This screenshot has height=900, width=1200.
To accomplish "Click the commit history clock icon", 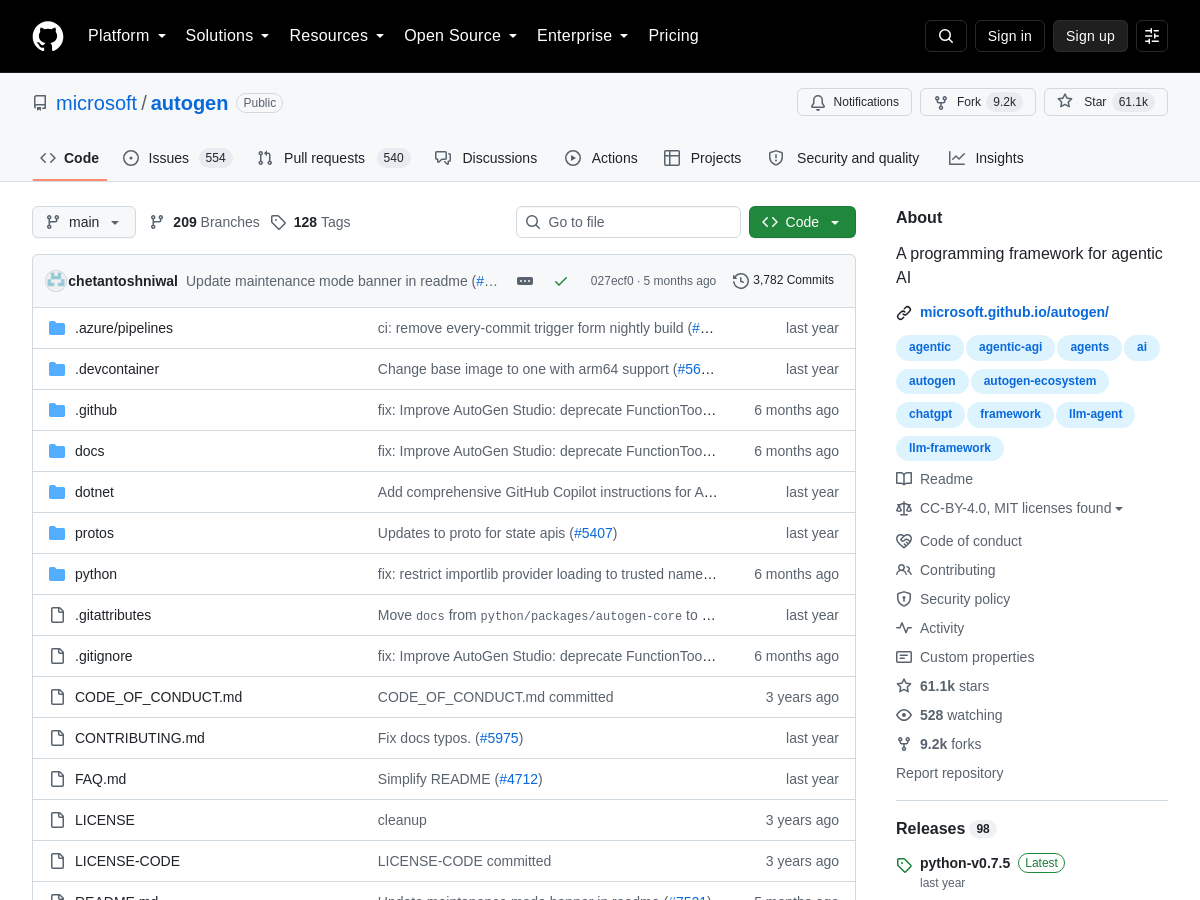I will pyautogui.click(x=741, y=281).
